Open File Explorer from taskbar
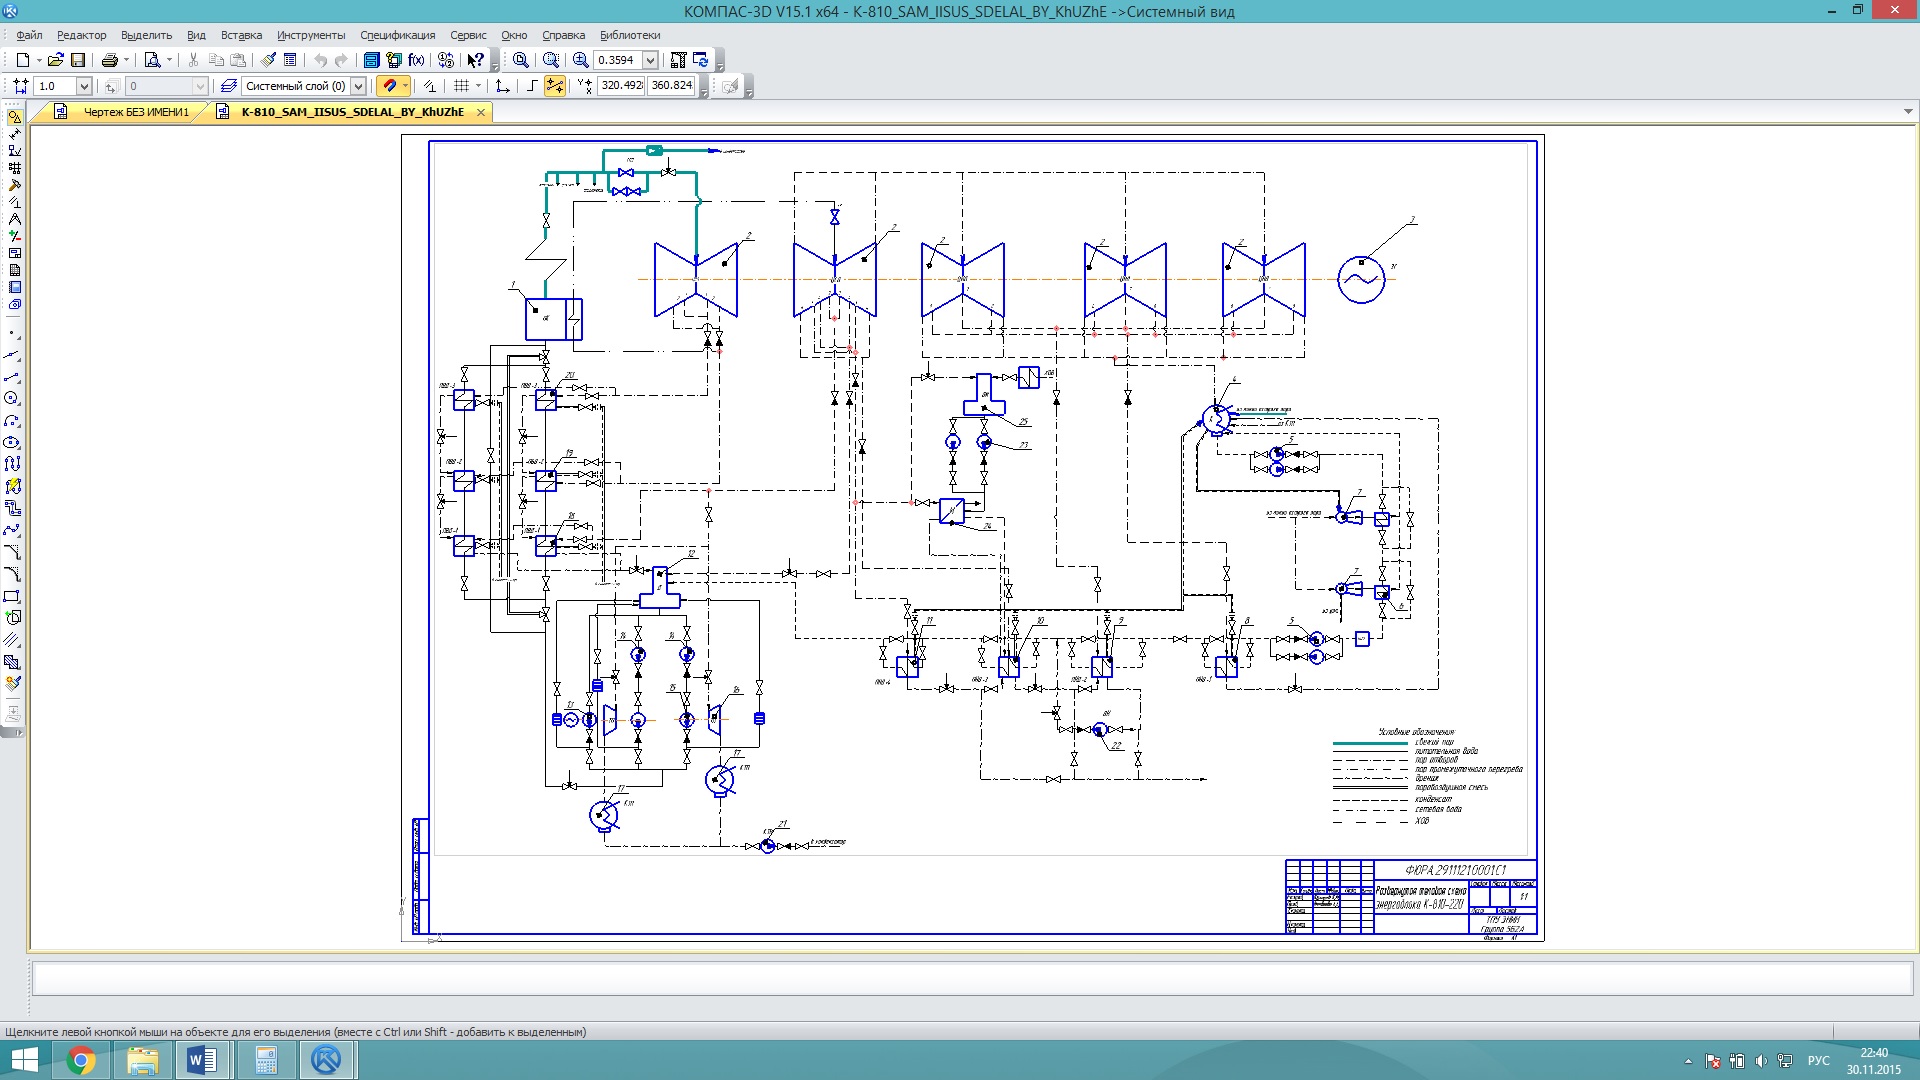Viewport: 1920px width, 1080px height. tap(142, 1060)
